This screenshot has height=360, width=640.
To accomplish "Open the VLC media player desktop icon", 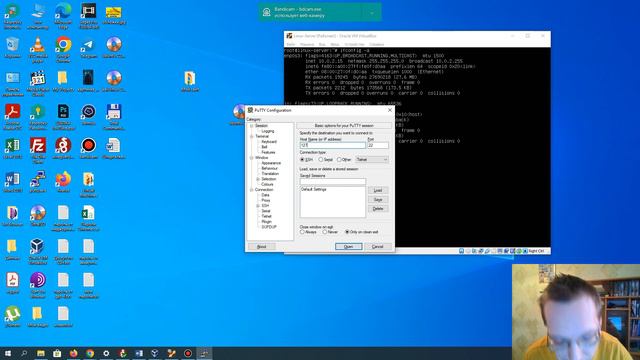I will [x=38, y=49].
